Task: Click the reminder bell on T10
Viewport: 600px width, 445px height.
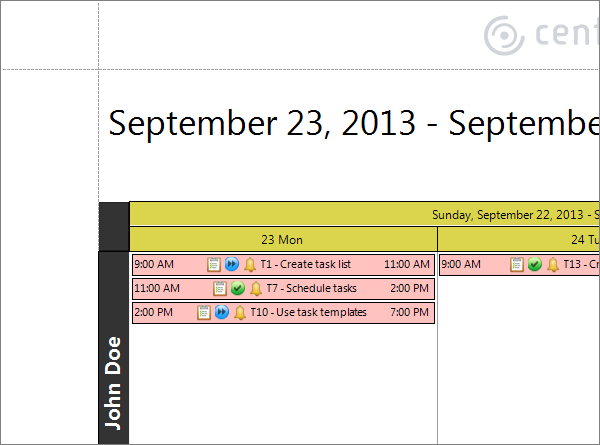Action: click(x=240, y=312)
